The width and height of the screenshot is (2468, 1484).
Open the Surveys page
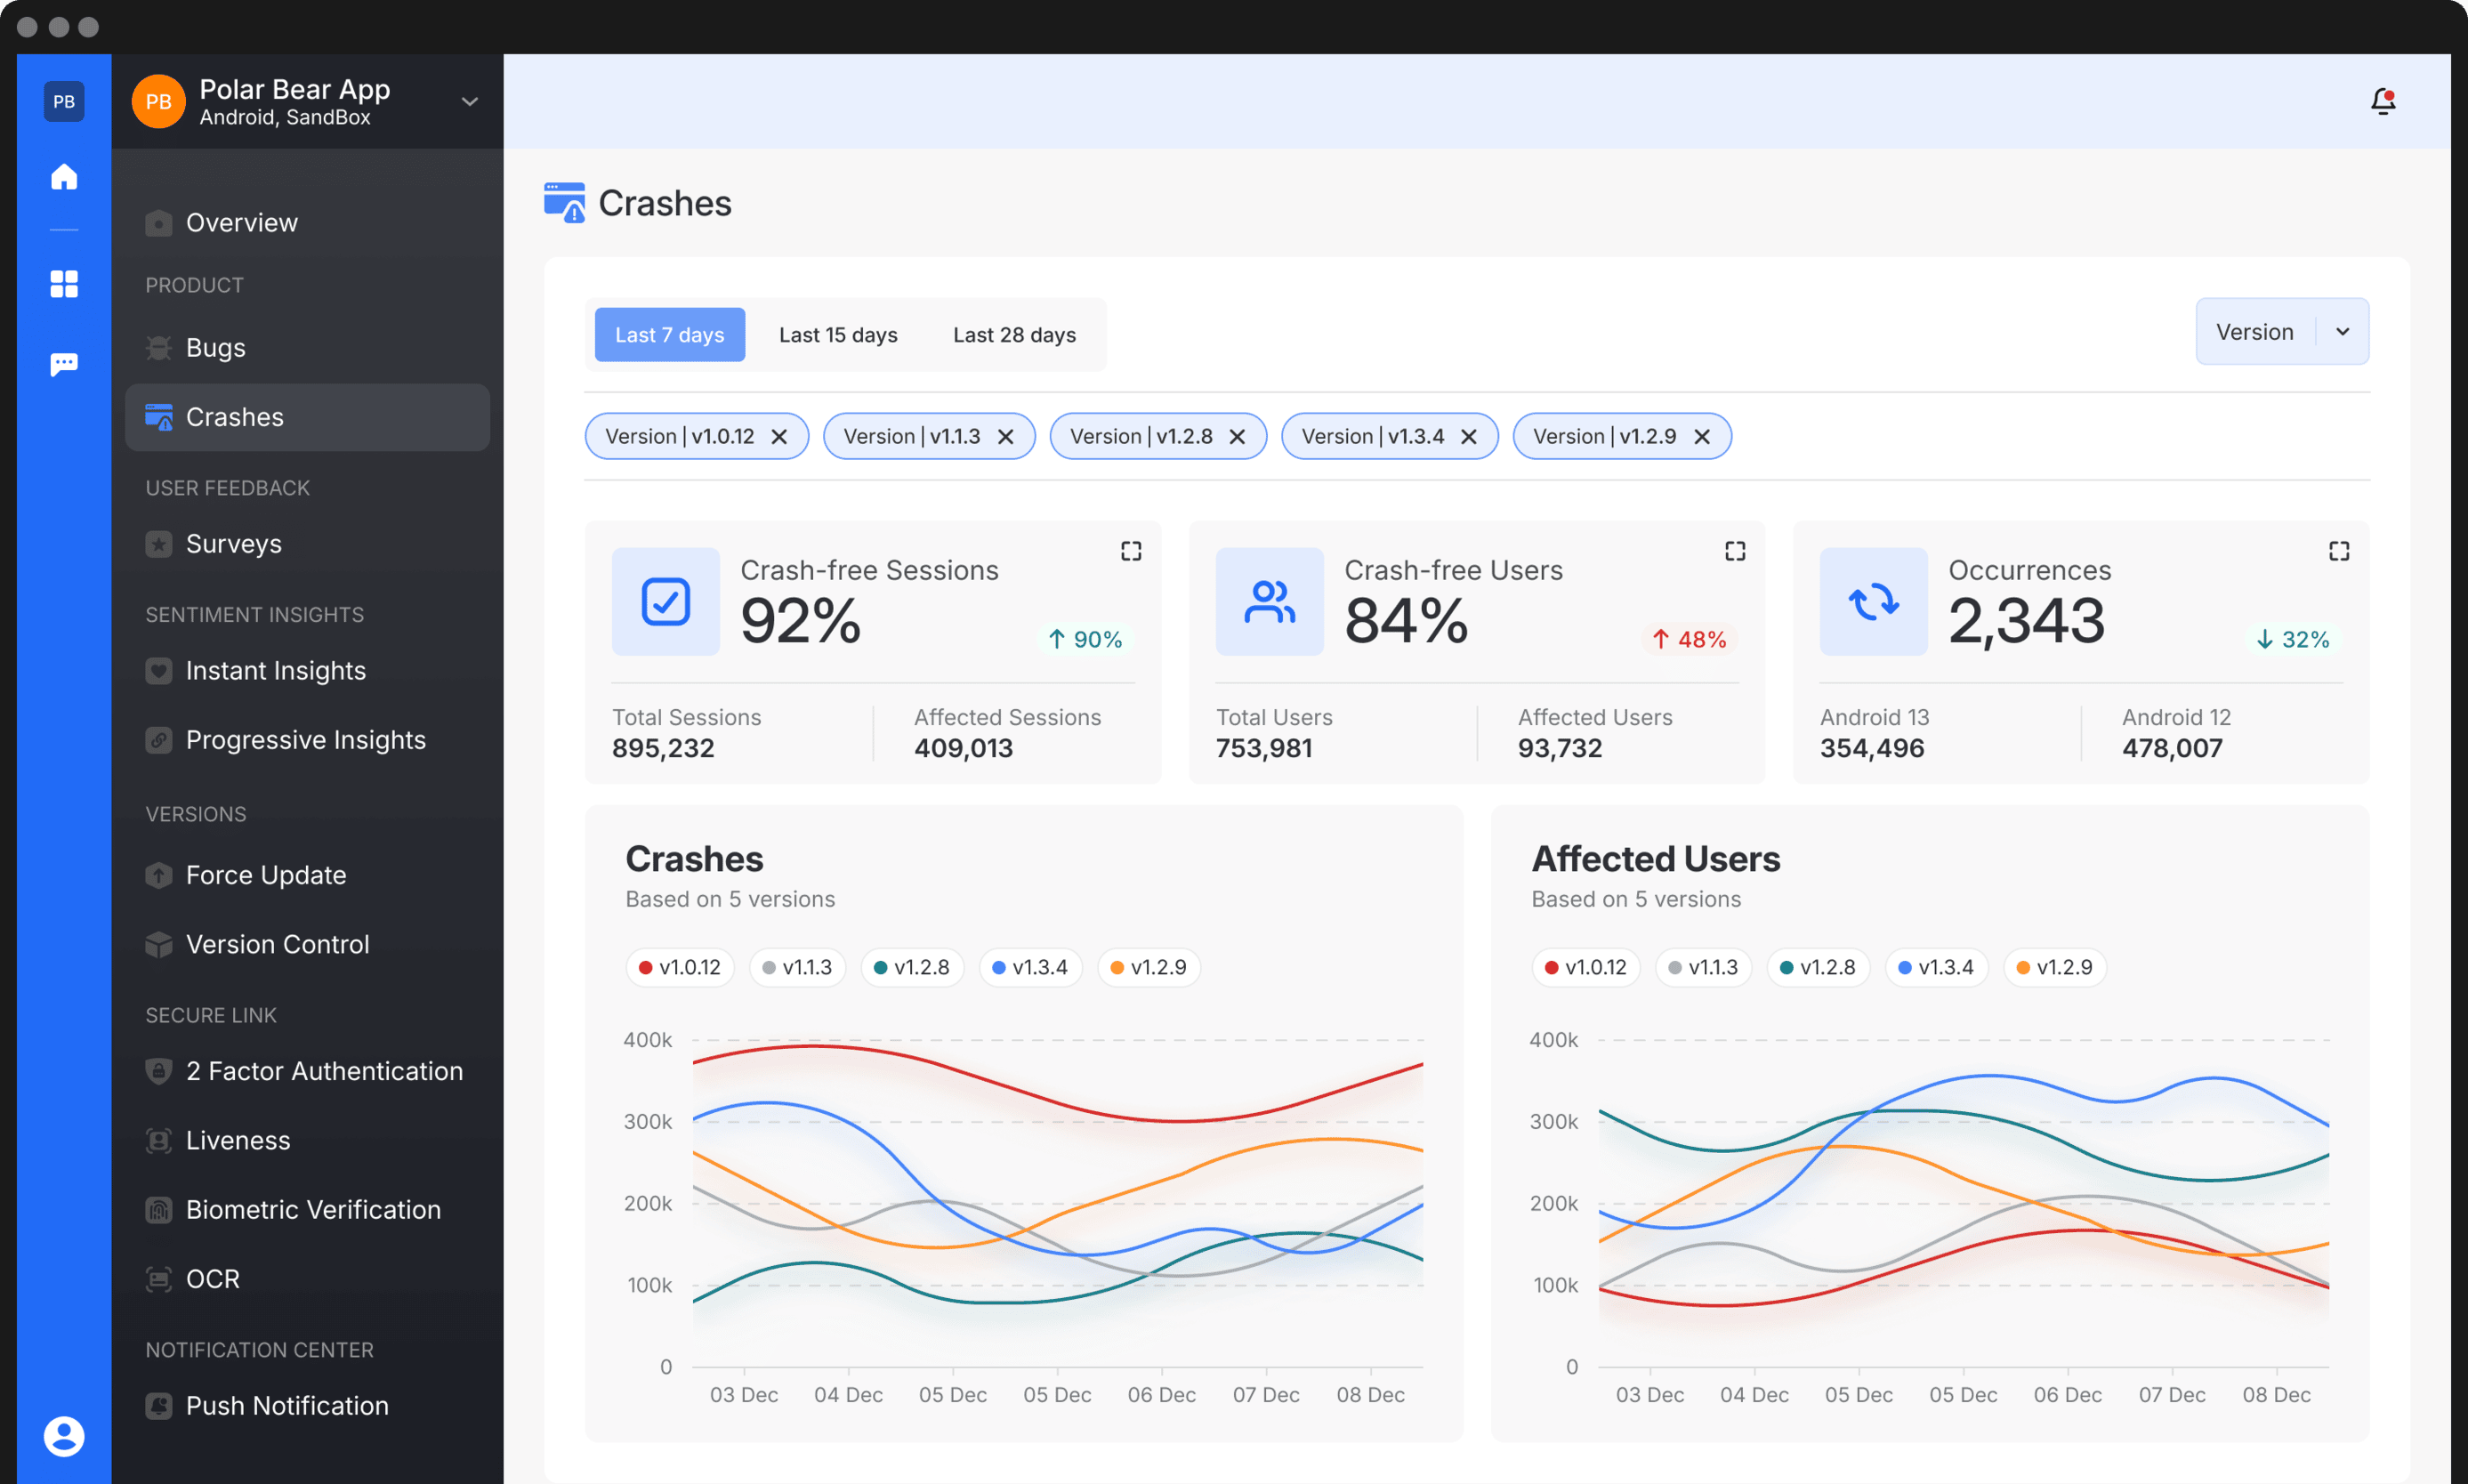point(232,544)
